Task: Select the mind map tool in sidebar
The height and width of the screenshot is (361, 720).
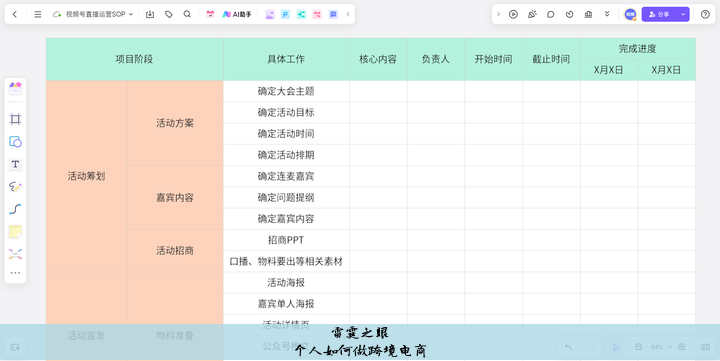Action: 15,254
